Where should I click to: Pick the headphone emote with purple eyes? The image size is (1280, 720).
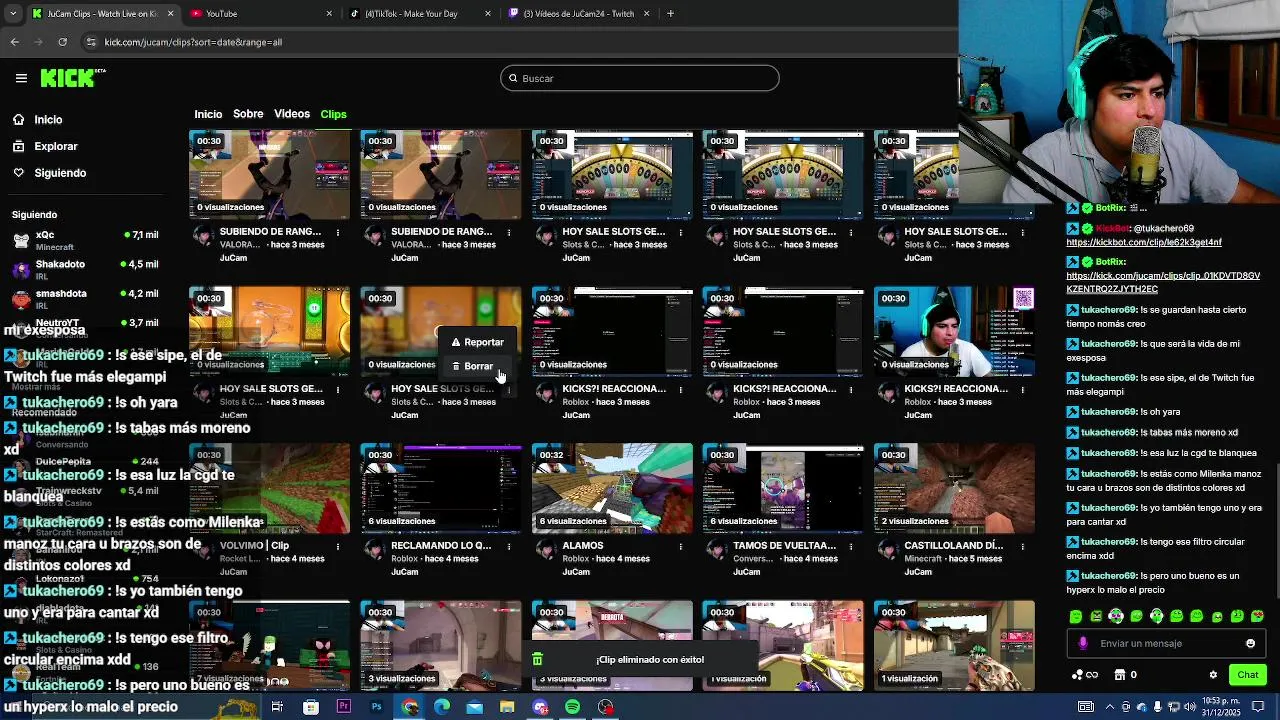pyautogui.click(x=1116, y=616)
